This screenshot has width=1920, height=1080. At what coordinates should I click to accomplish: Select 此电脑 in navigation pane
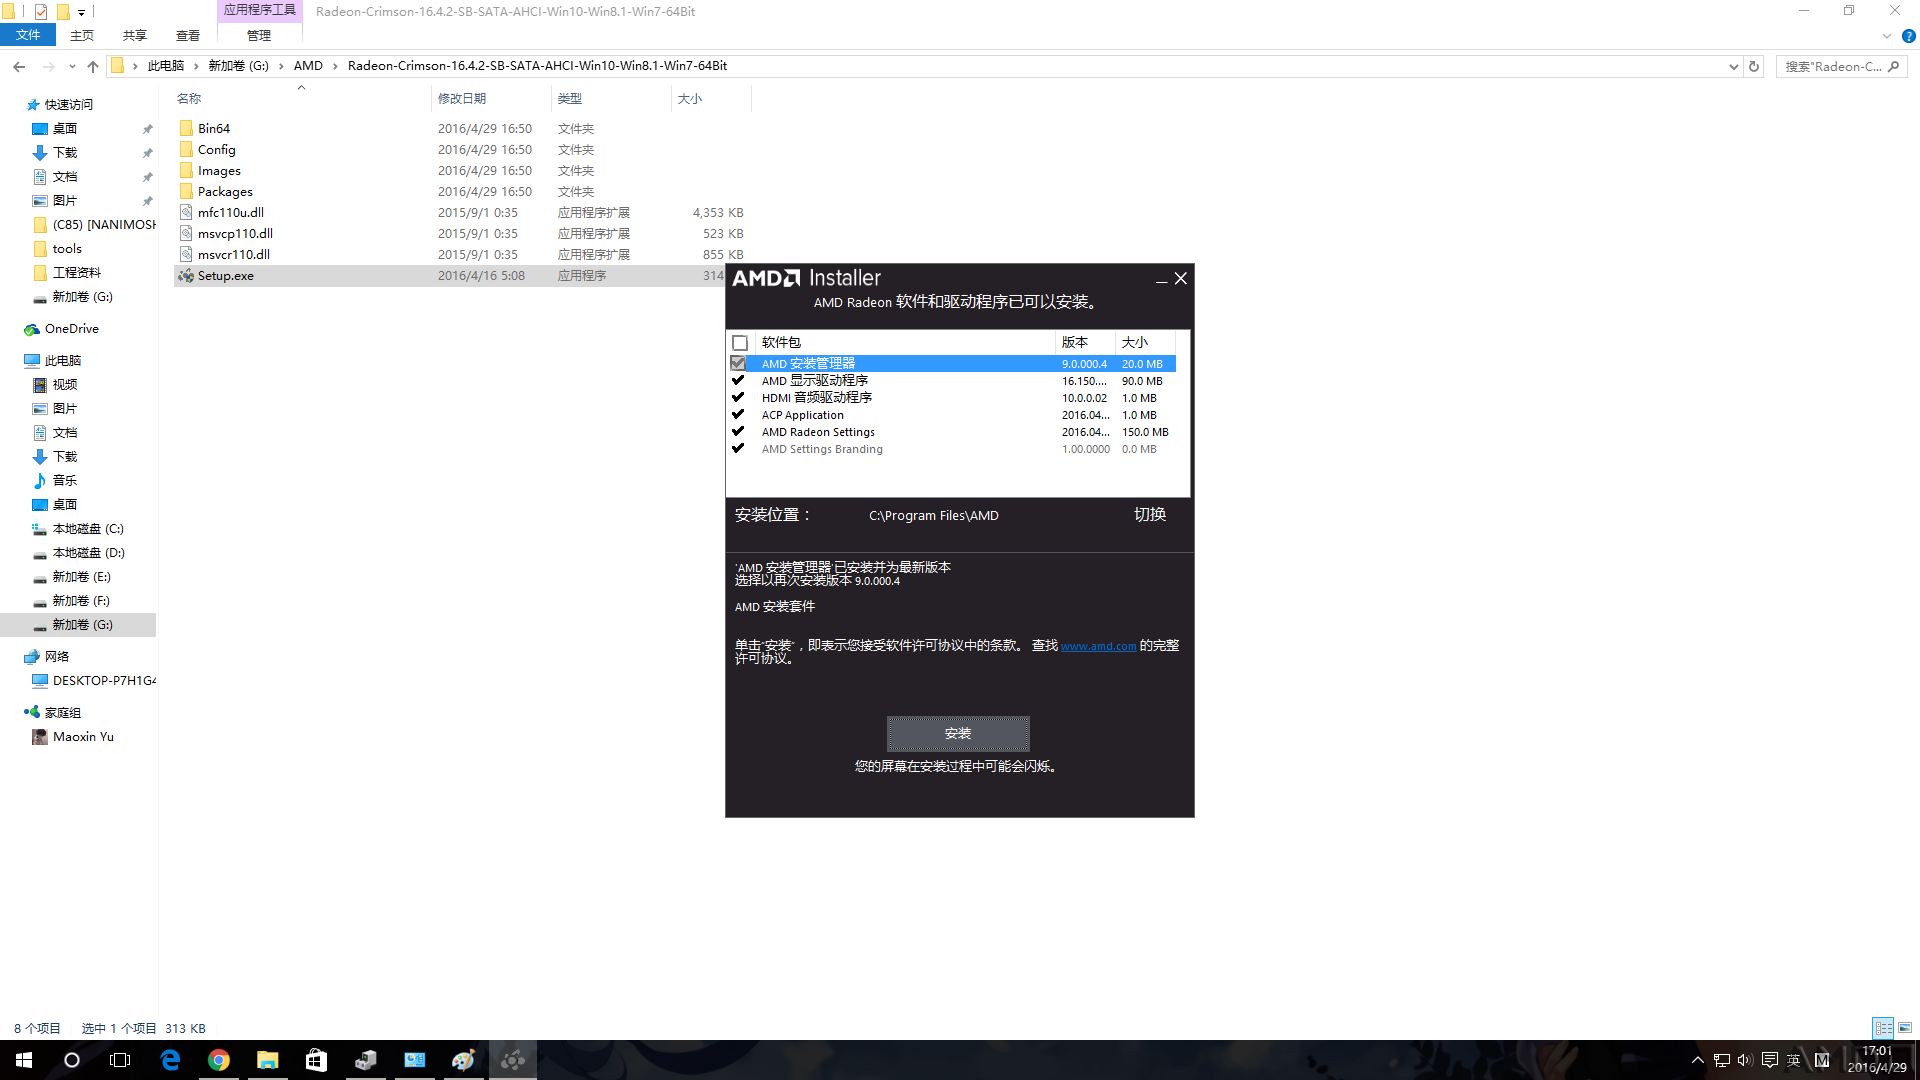click(x=62, y=360)
